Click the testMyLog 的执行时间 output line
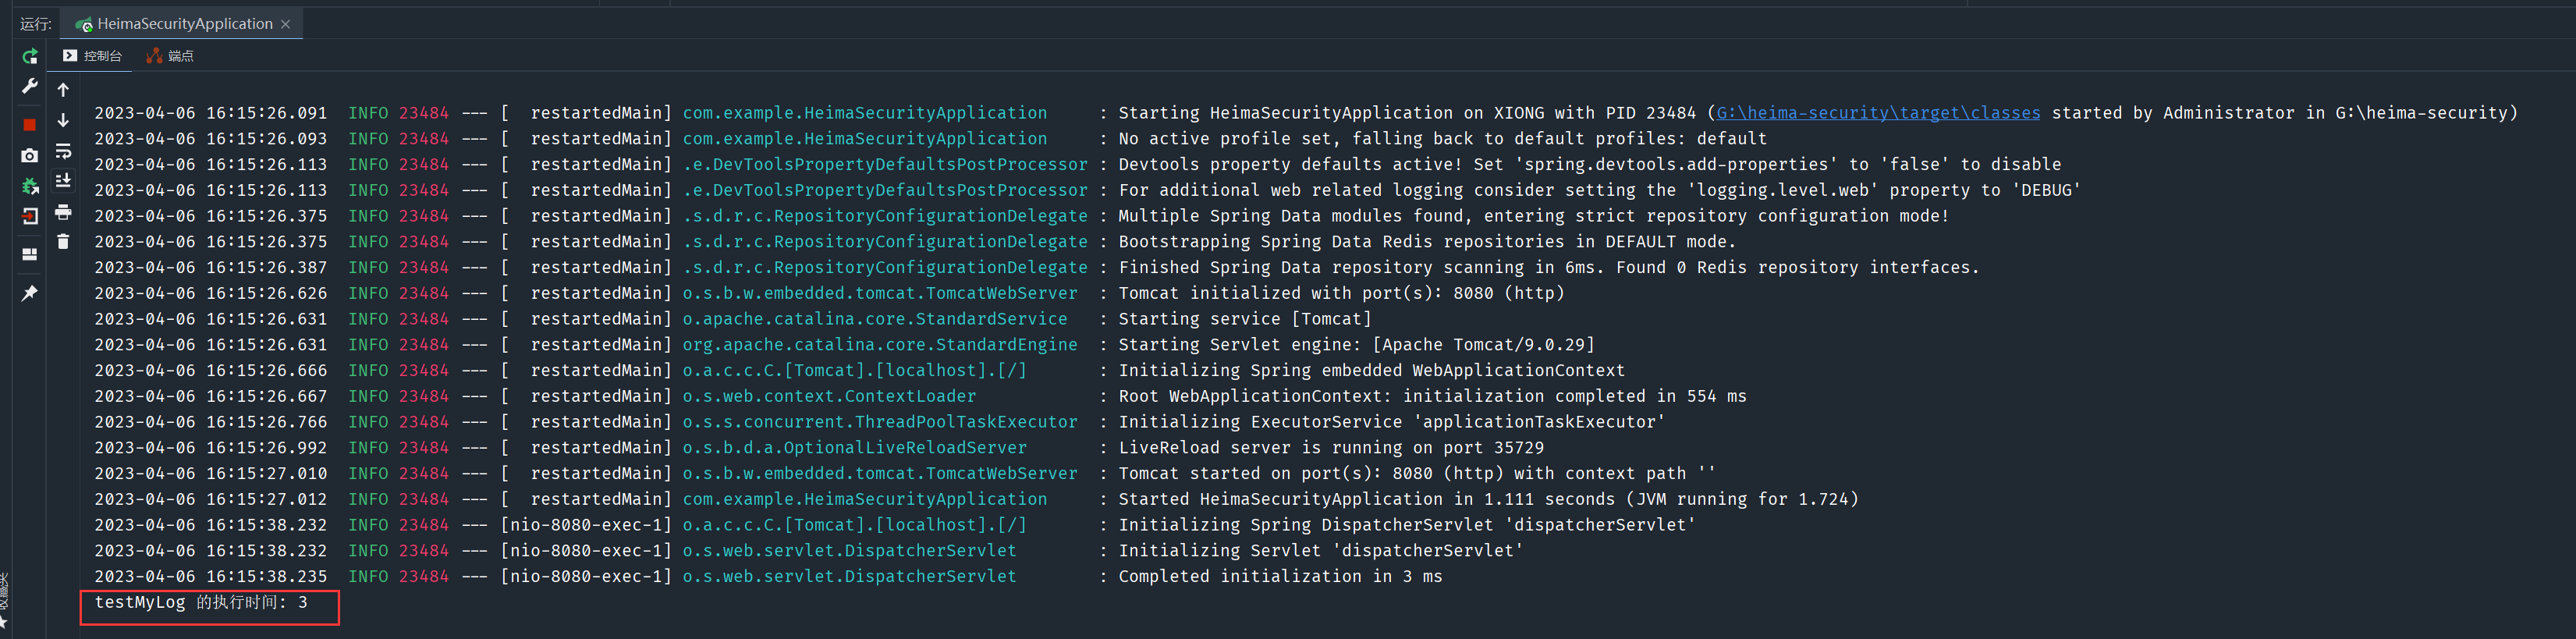The width and height of the screenshot is (2576, 639). pos(201,603)
